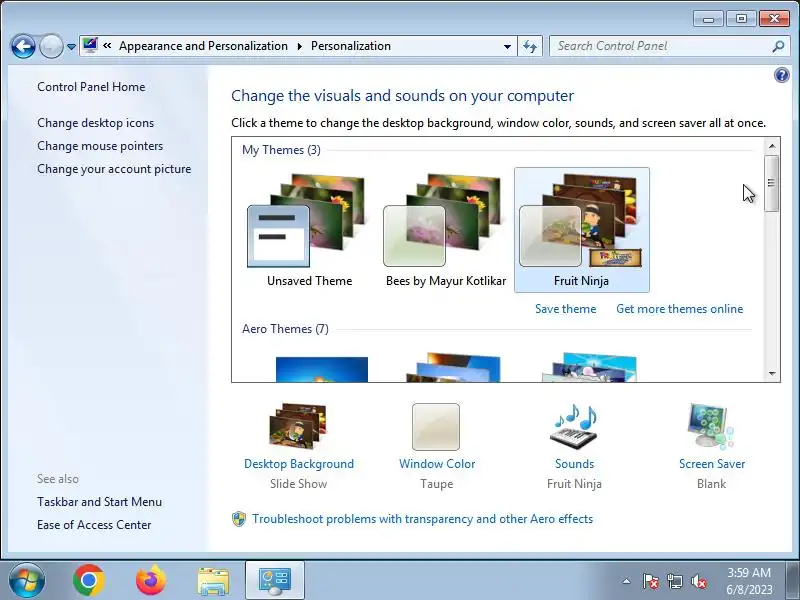Viewport: 800px width, 600px height.
Task: Click the Forward navigation arrow button
Action: [x=51, y=47]
